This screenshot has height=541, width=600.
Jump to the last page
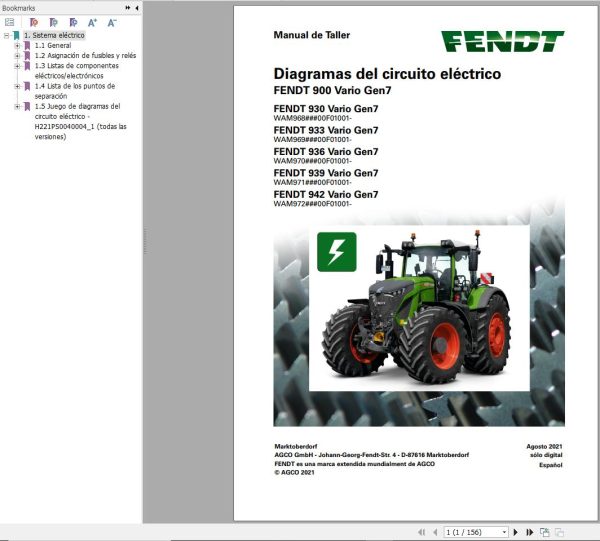(x=530, y=532)
